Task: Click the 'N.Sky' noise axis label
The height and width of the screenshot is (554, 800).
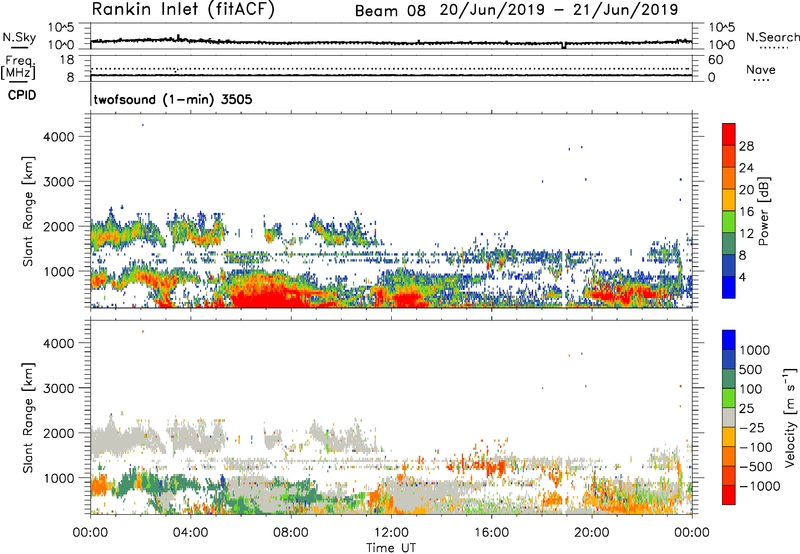Action: pos(19,37)
